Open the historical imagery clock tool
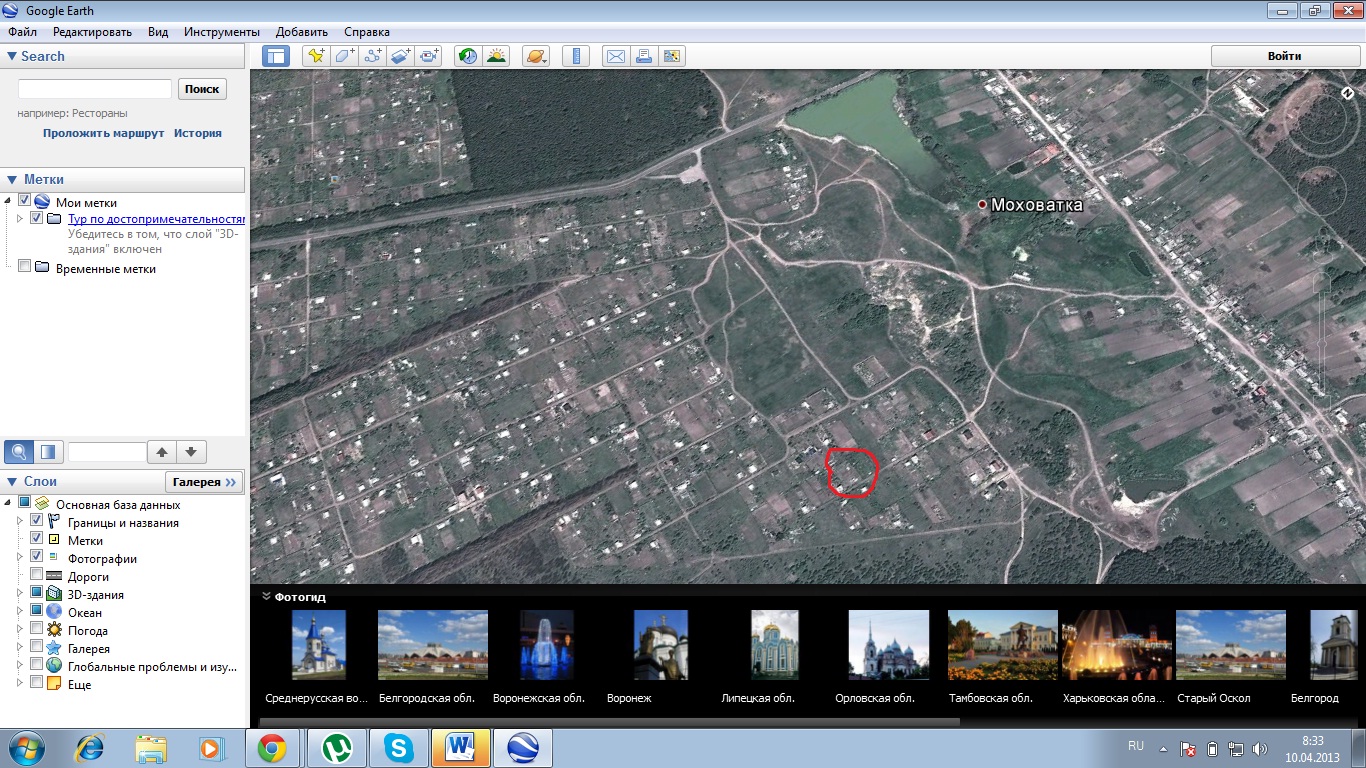 [x=467, y=56]
